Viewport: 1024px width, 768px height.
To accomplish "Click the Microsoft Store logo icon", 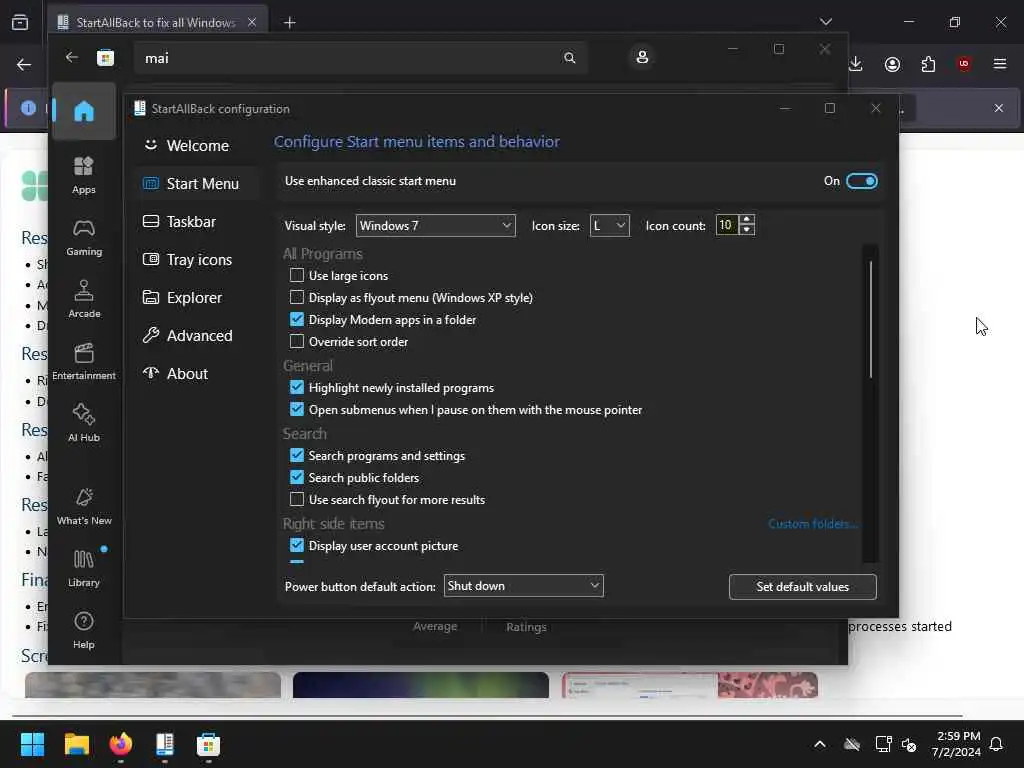I will [x=105, y=58].
